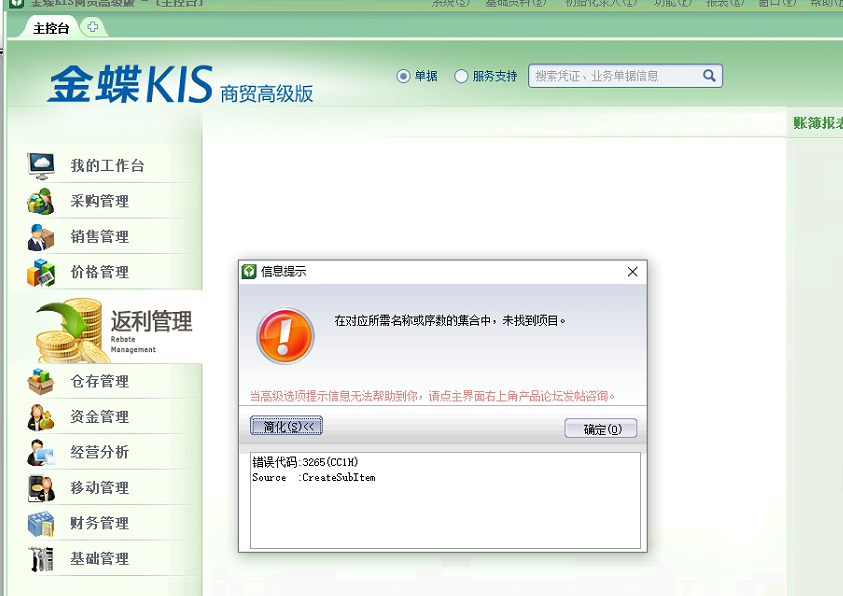Open the 仓存管理 module label
The image size is (843, 596).
[100, 382]
